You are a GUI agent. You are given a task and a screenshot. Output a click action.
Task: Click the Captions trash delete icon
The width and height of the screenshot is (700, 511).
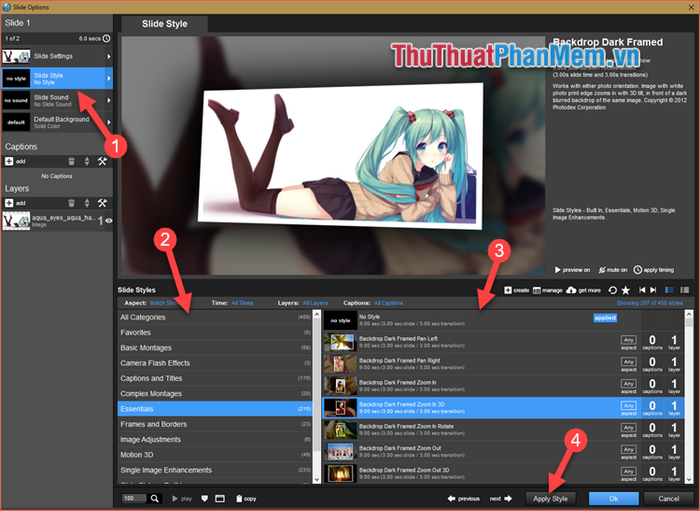(71, 161)
